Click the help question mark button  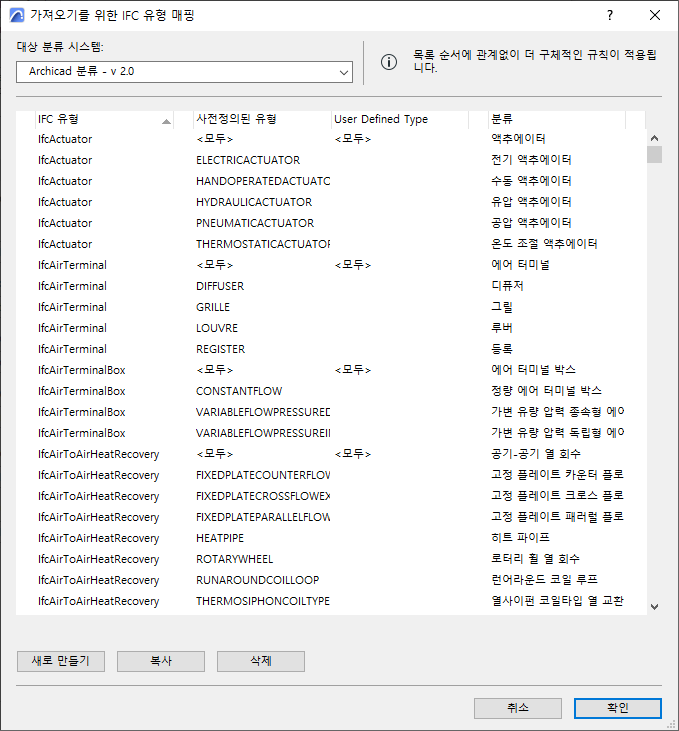pos(610,15)
